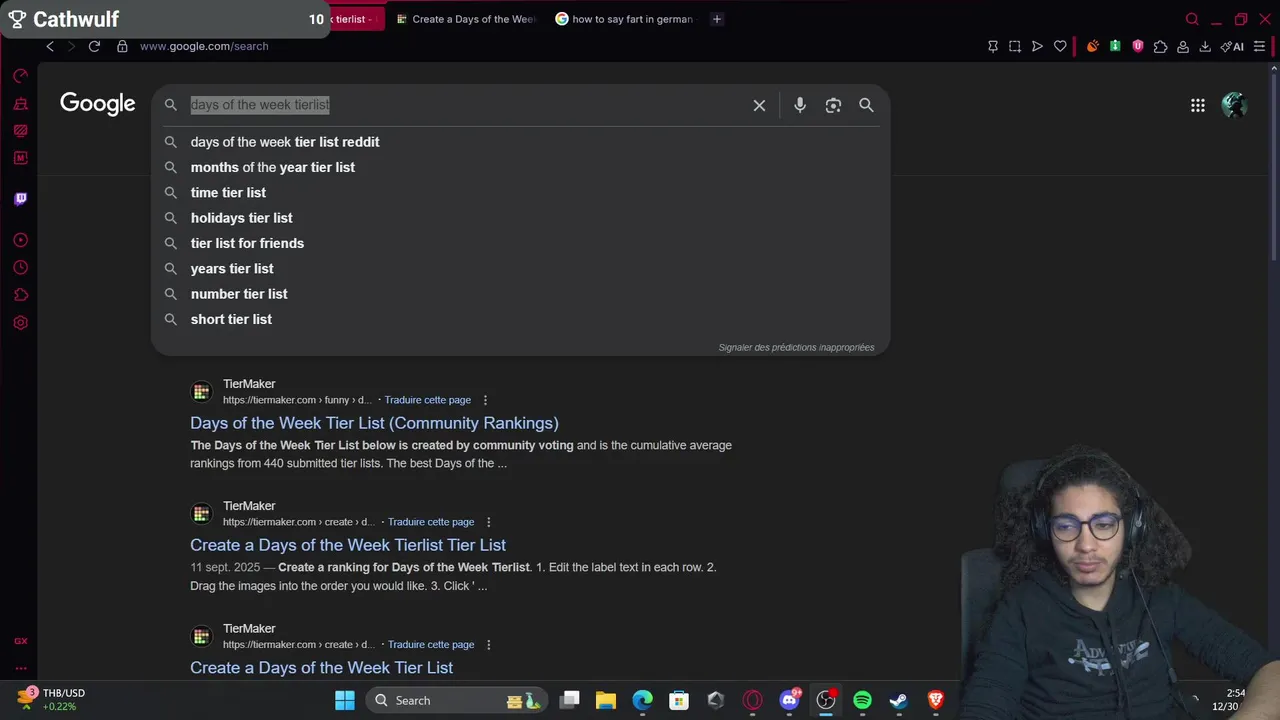1280x720 pixels.
Task: Open more options for Community Rankings result
Action: [x=485, y=400]
